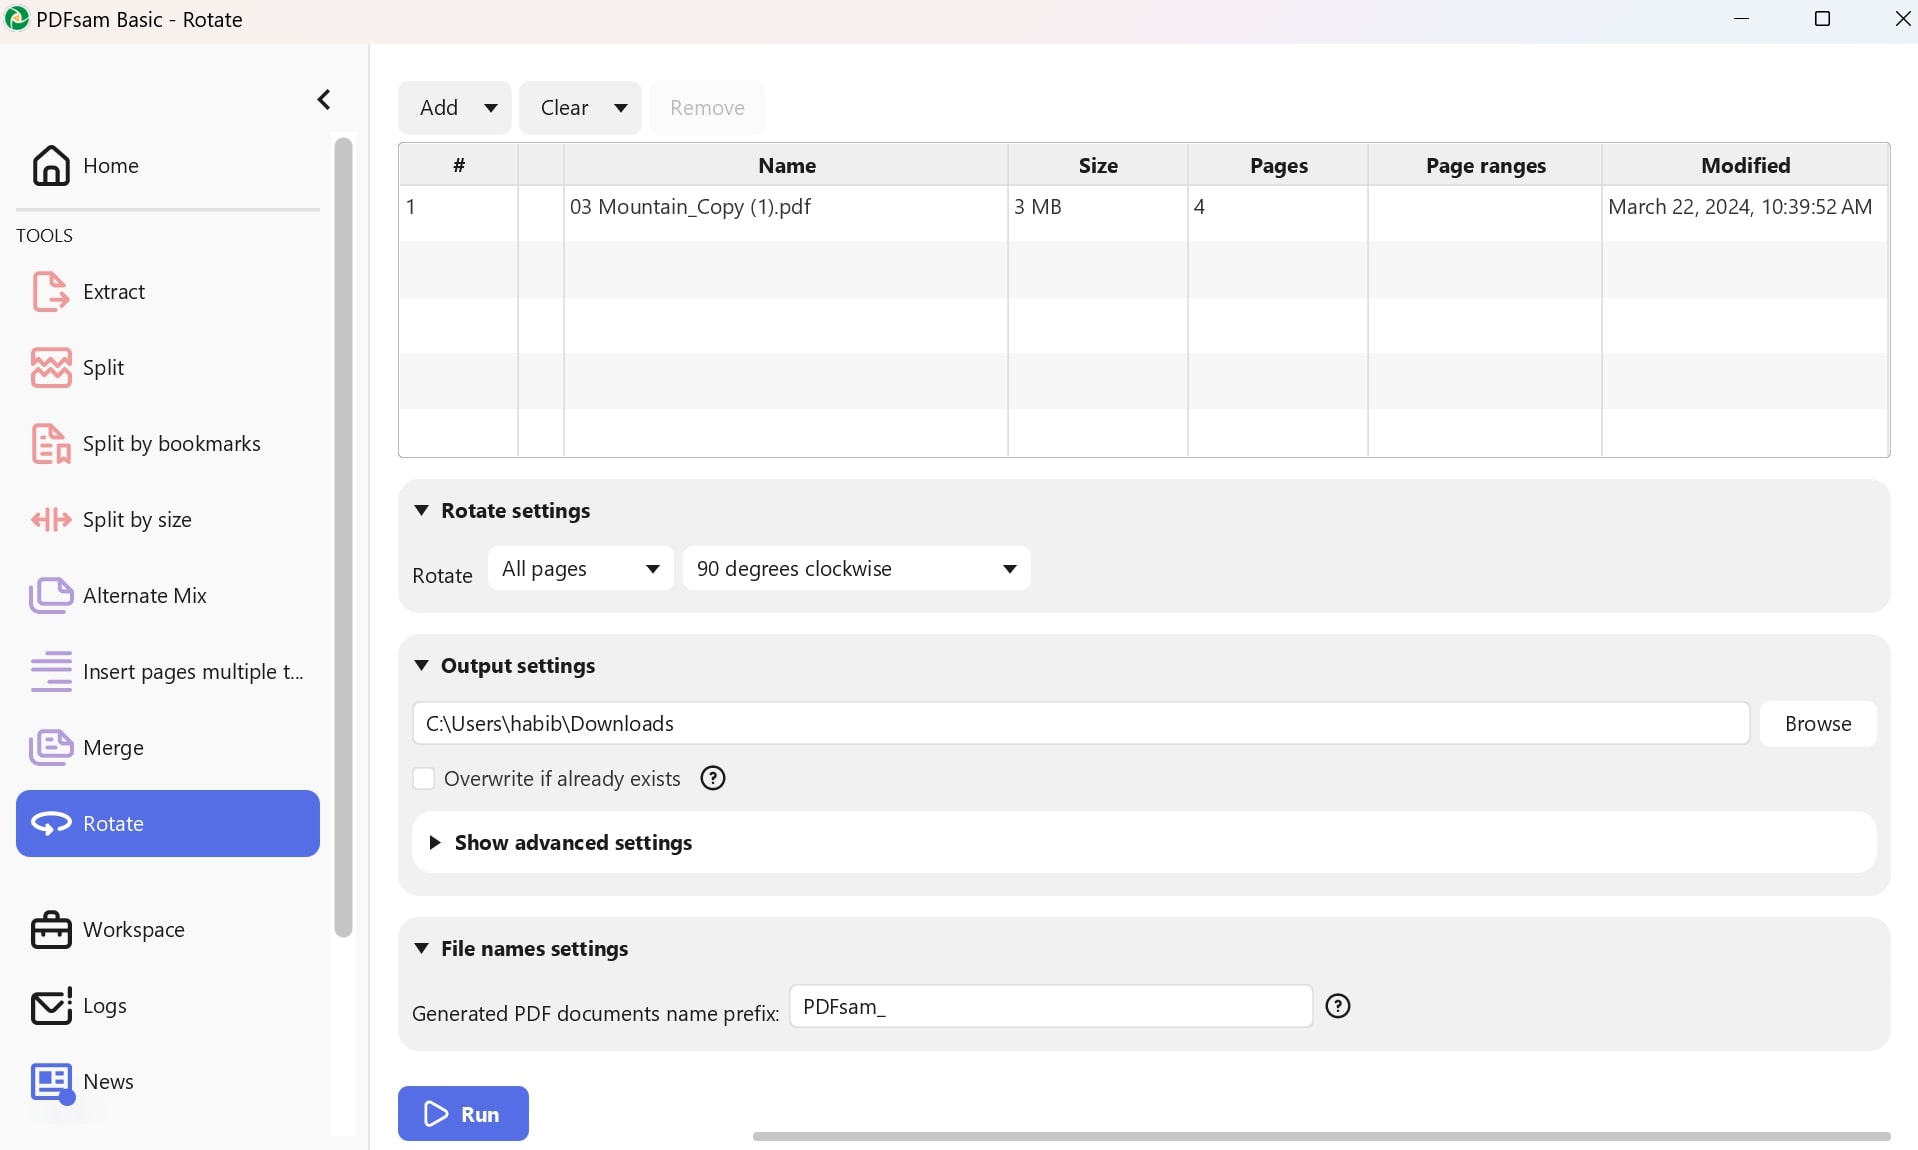Click the PDFsam_ name prefix field
Viewport: 1918px width, 1150px height.
(x=1051, y=1006)
